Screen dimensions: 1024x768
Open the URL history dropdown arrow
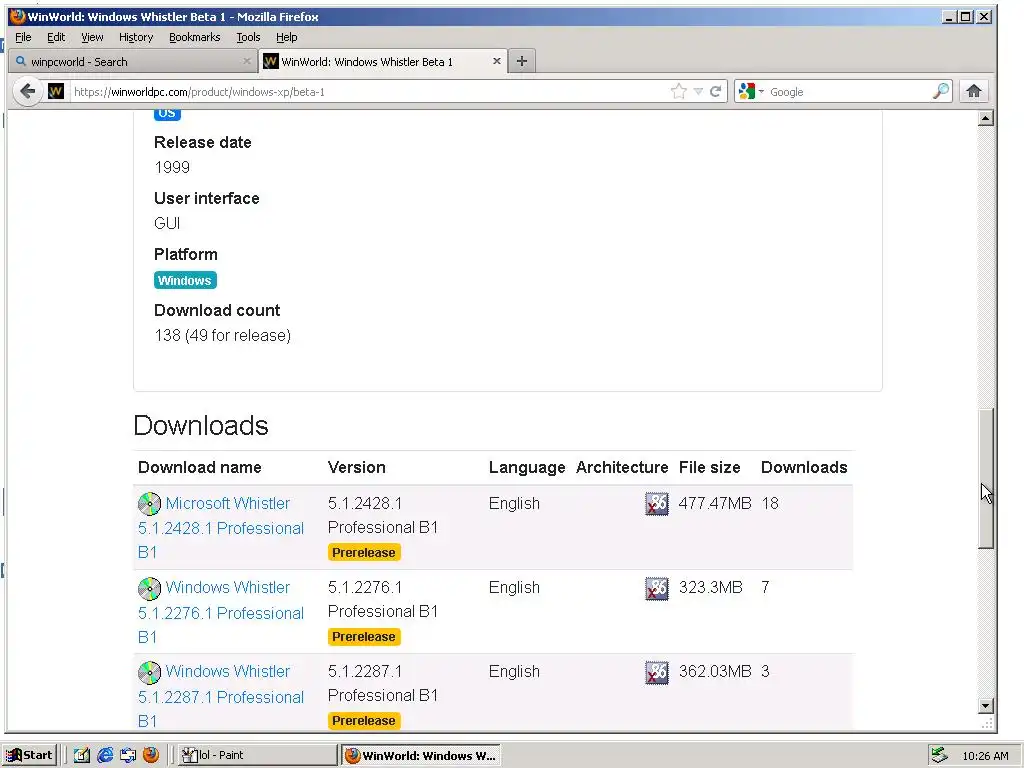tap(698, 91)
